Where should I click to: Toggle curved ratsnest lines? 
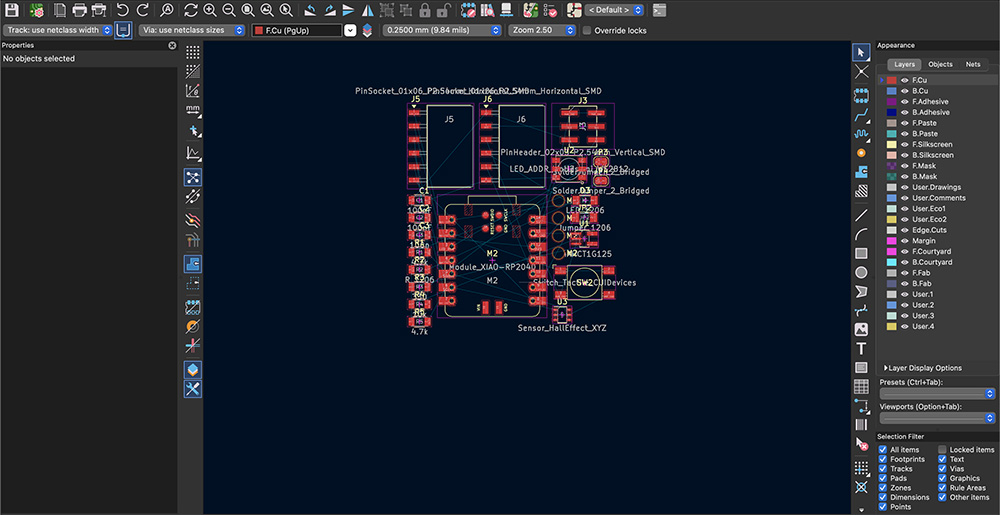[193, 196]
